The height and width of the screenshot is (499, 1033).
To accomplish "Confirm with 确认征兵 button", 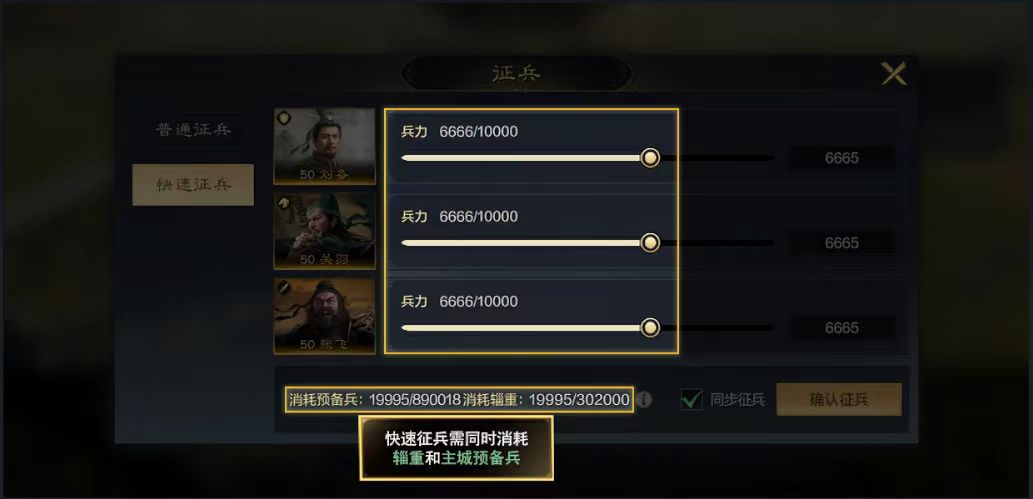I will [x=839, y=399].
